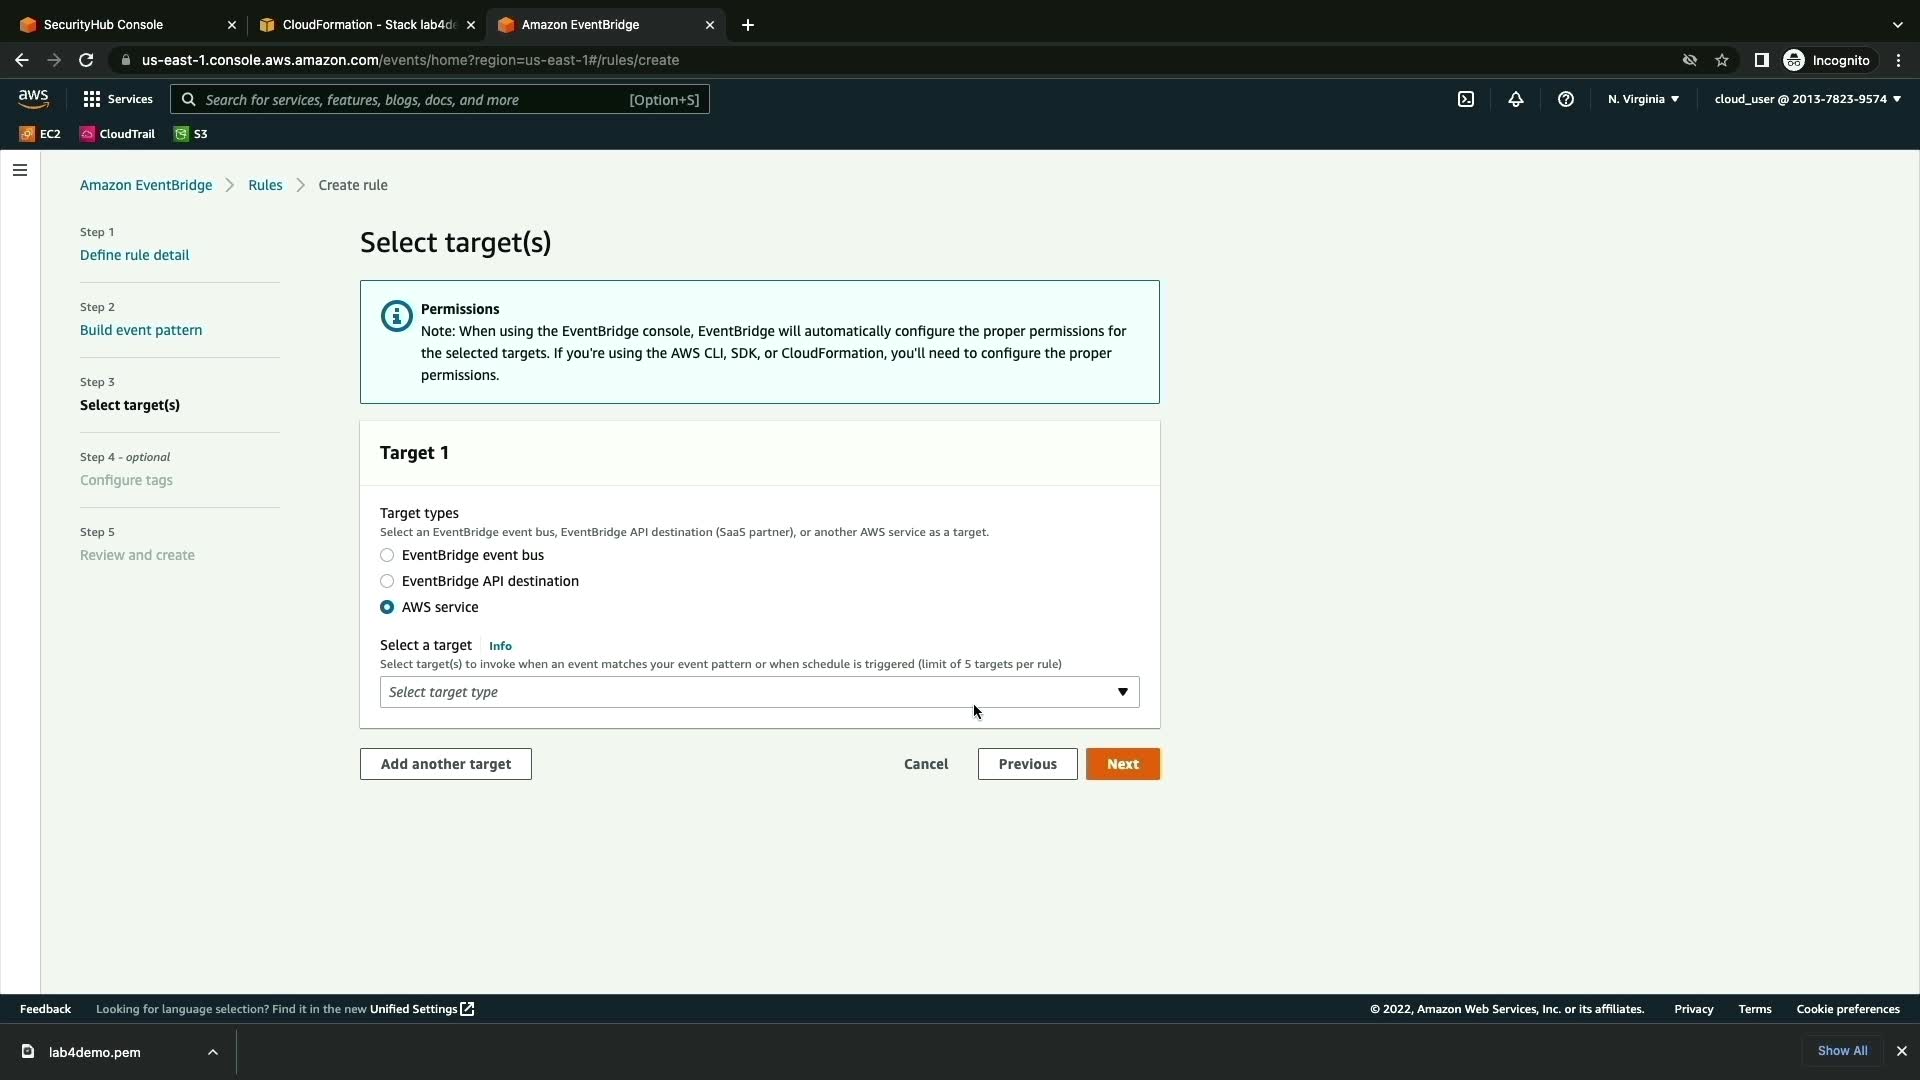The height and width of the screenshot is (1080, 1920).
Task: Open the help question mark icon
Action: (x=1565, y=99)
